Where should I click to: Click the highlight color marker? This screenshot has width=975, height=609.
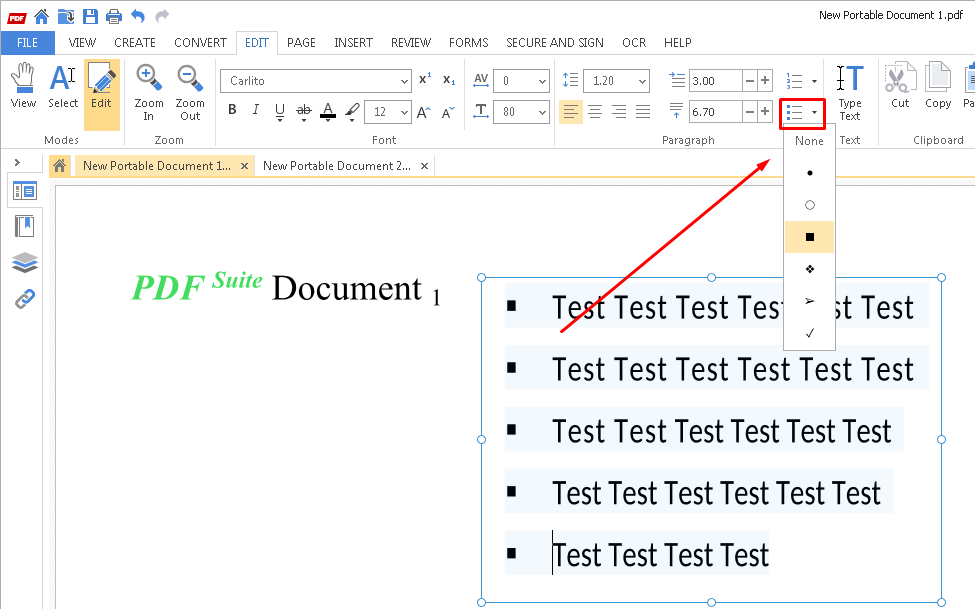[352, 111]
